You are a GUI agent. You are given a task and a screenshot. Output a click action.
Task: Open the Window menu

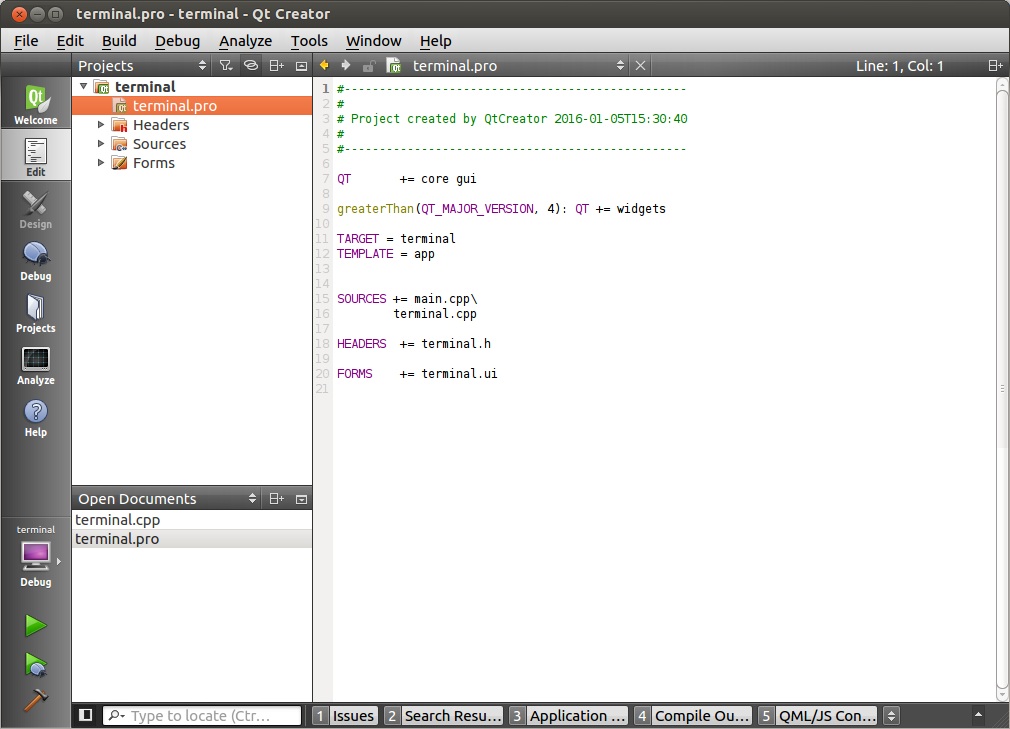coord(374,41)
